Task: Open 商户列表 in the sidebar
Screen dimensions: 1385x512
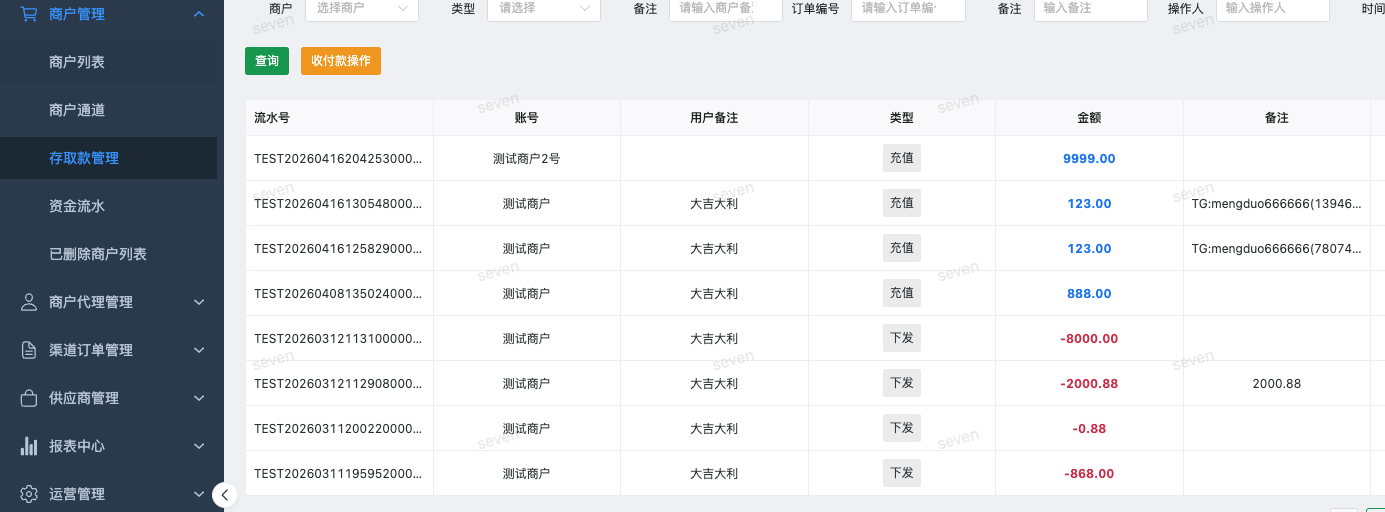Action: [x=77, y=62]
